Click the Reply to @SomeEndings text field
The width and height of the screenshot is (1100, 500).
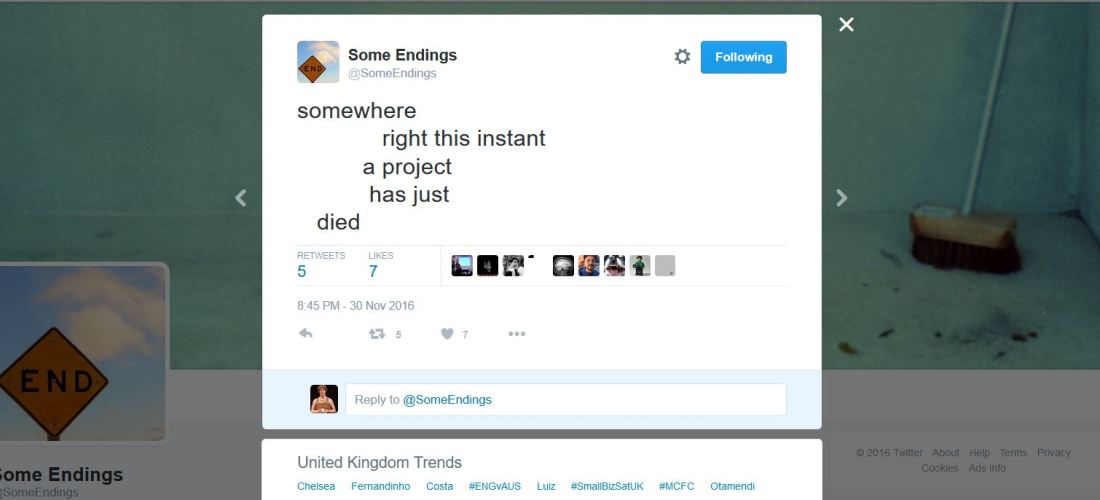click(565, 400)
